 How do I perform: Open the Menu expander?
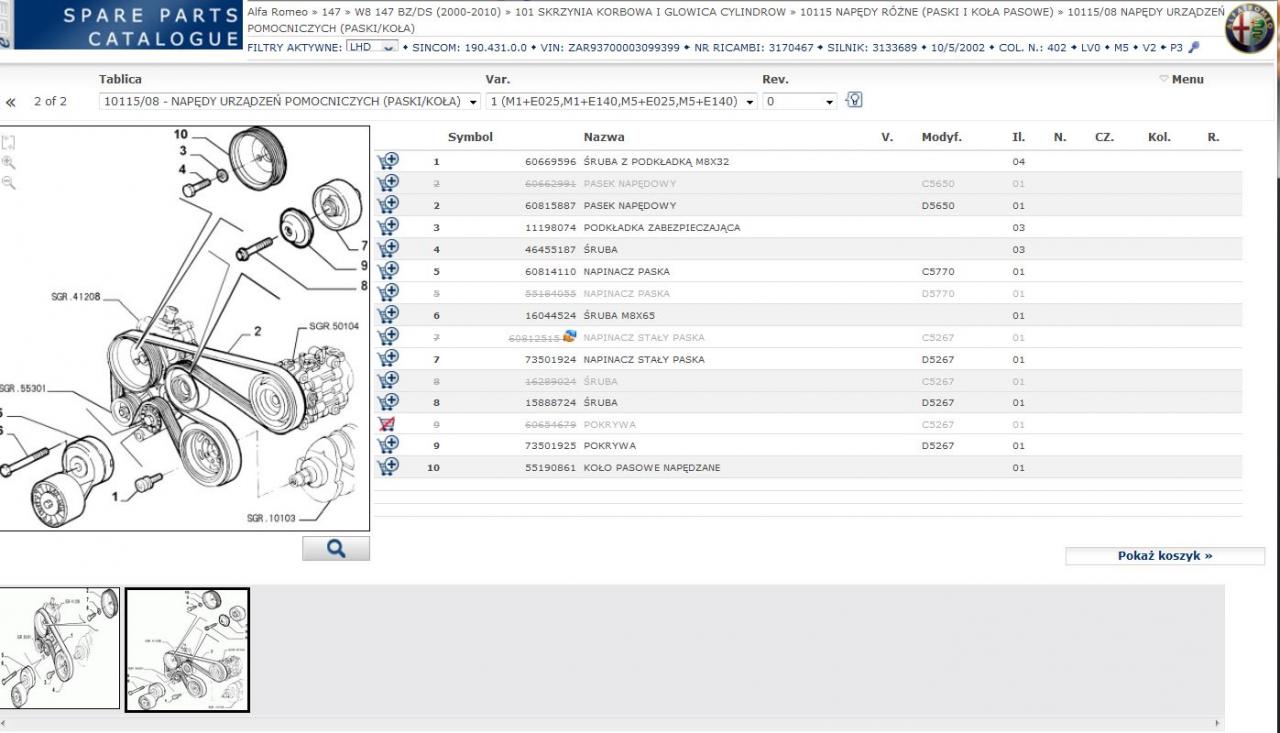pos(1181,79)
